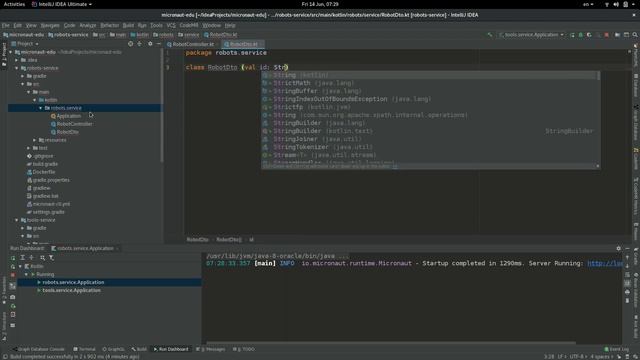This screenshot has height=360, width=640.
Task: Open Application file in project tree
Action: point(69,116)
